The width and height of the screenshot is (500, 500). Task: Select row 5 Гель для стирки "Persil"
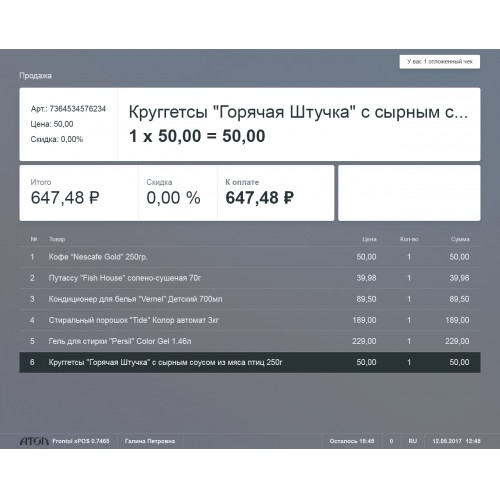250,341
